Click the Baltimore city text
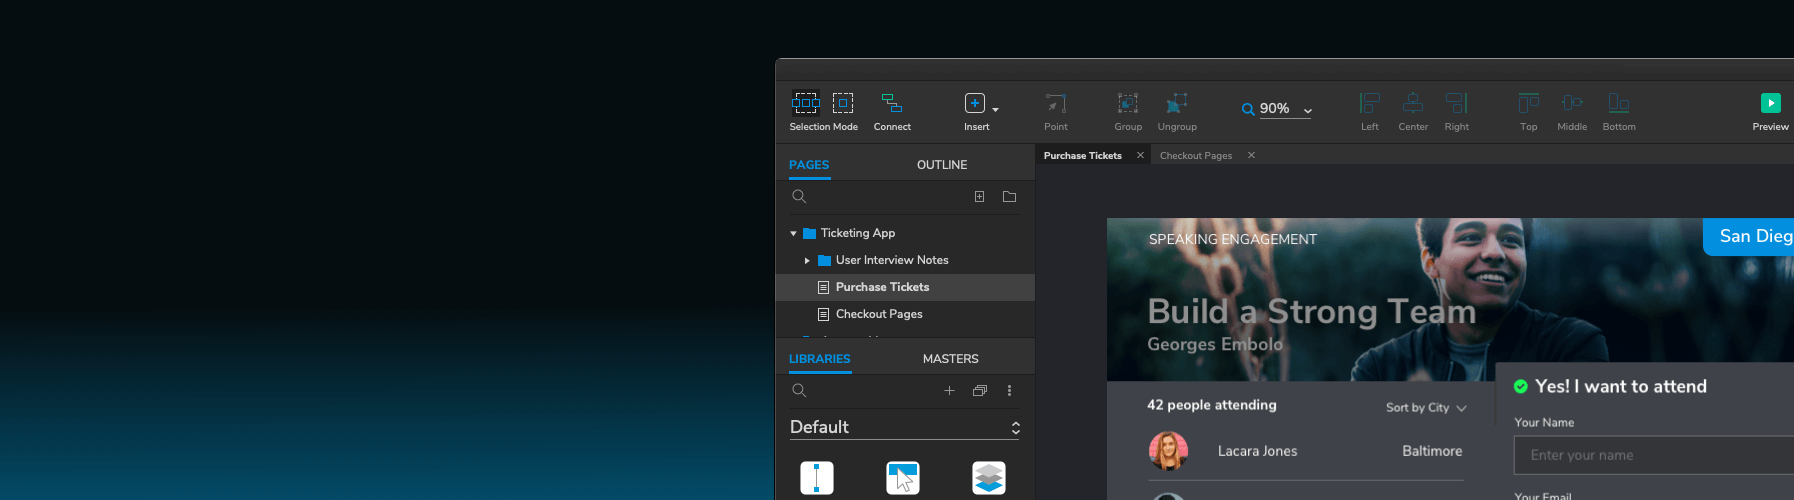Viewport: 1794px width, 500px height. coord(1432,451)
